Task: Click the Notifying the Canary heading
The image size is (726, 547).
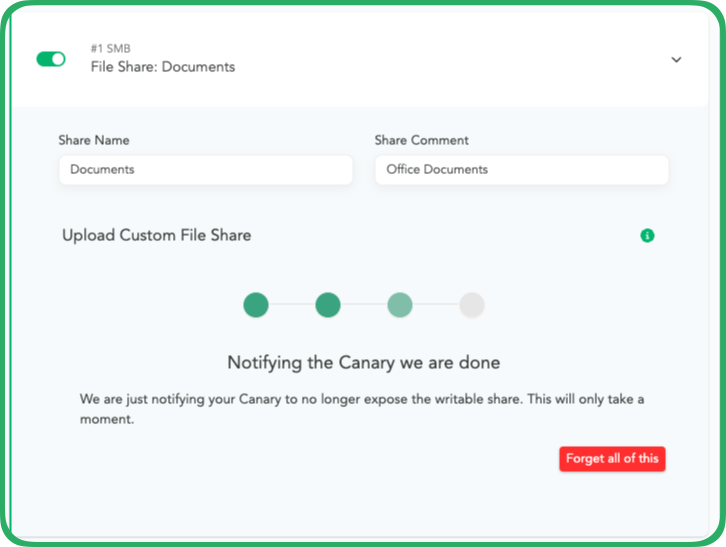Action: (363, 362)
